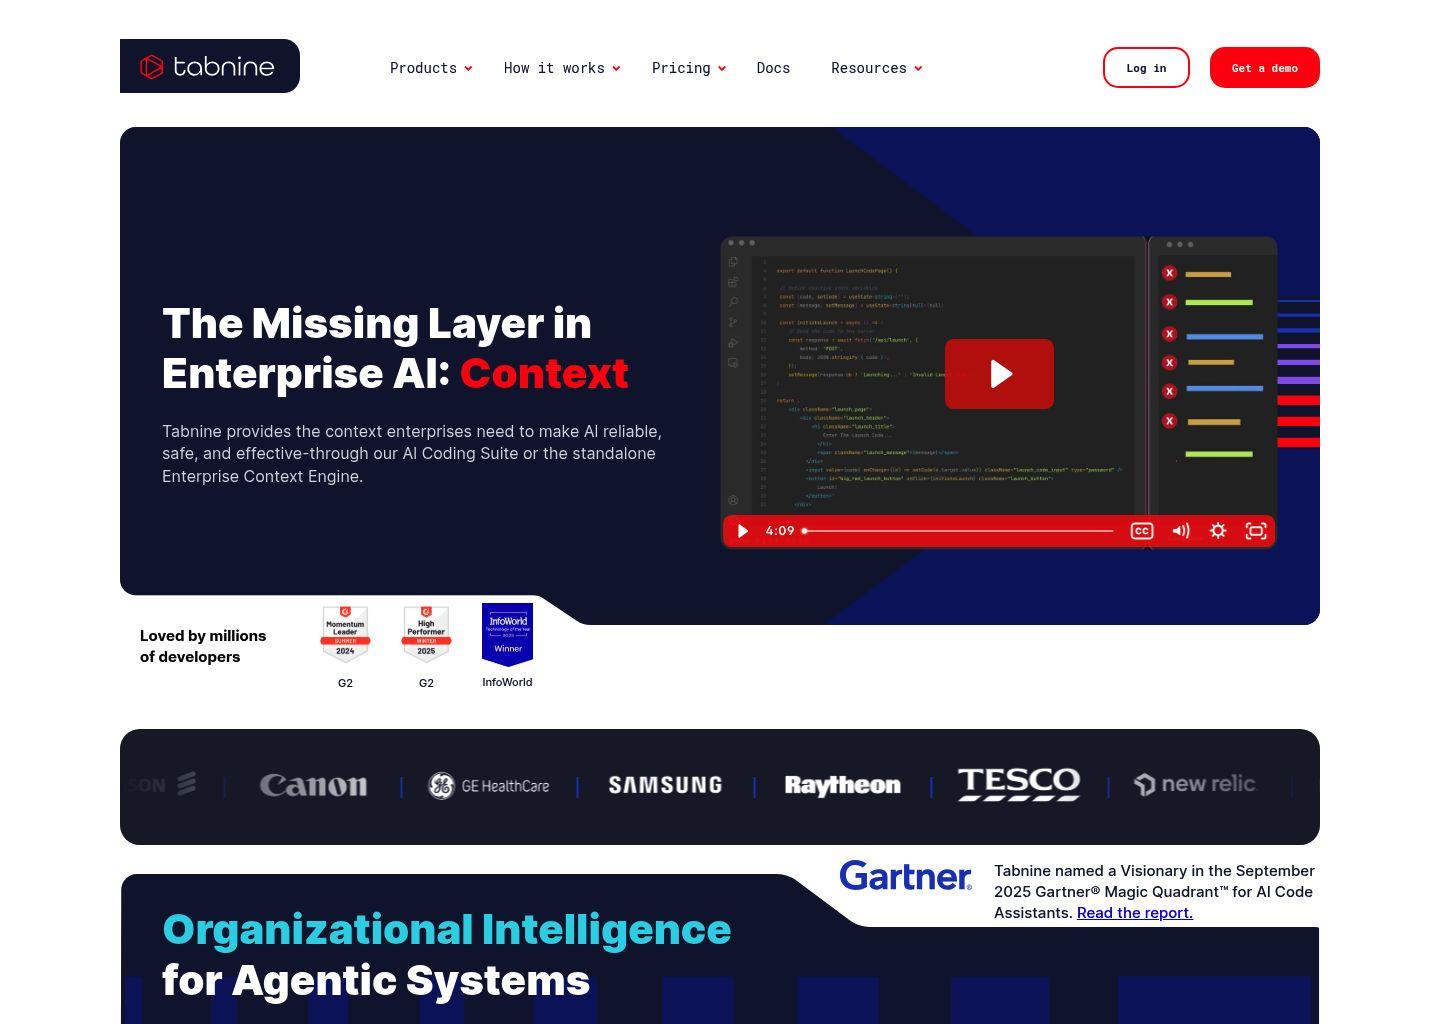Click the InfoWorld Winner badge
The image size is (1440, 1024).
point(507,634)
